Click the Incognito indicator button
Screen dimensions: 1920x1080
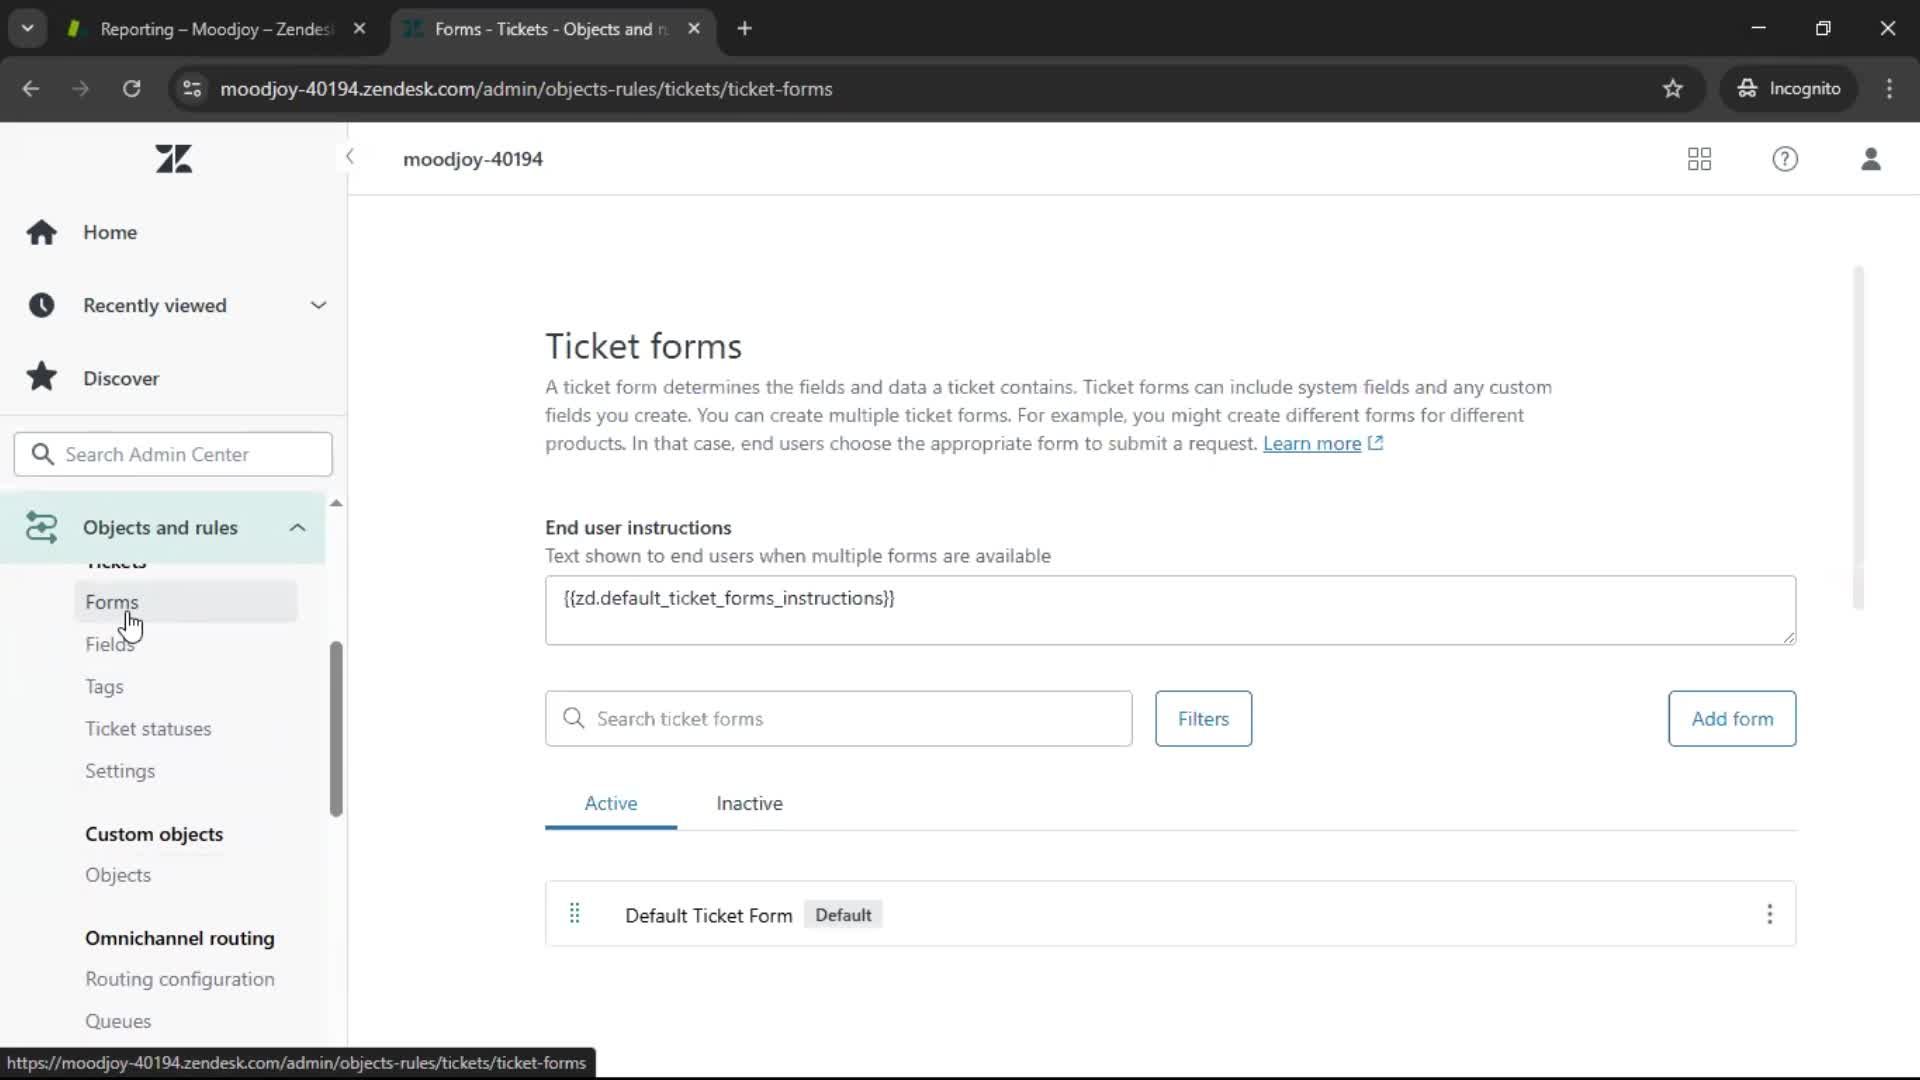point(1789,89)
